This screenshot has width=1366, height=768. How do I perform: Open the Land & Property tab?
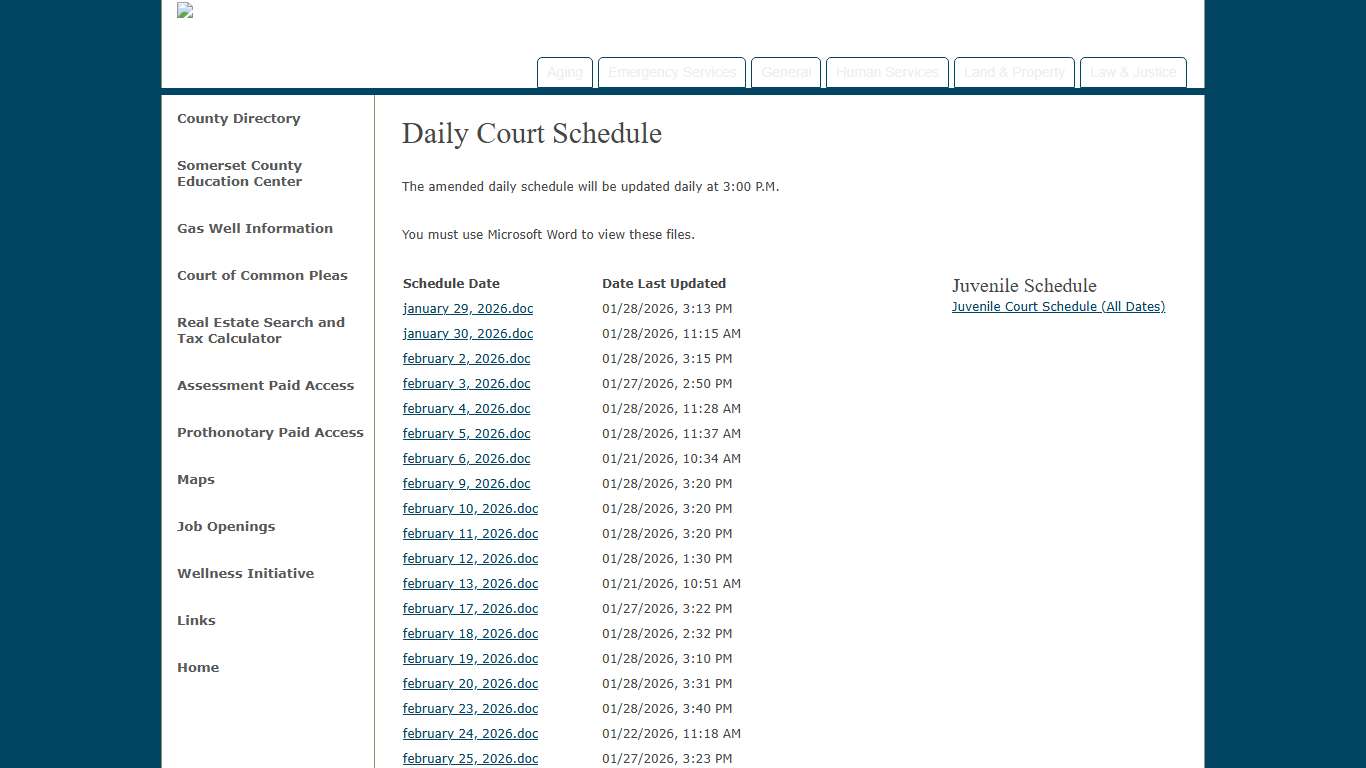tap(1014, 72)
